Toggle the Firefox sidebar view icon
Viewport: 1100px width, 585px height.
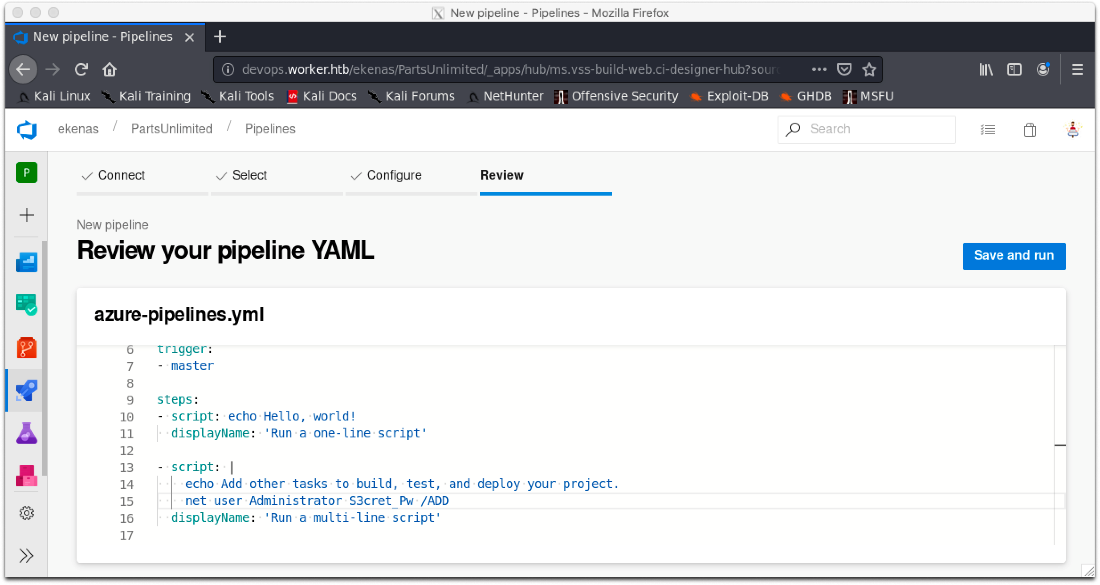tap(1014, 69)
